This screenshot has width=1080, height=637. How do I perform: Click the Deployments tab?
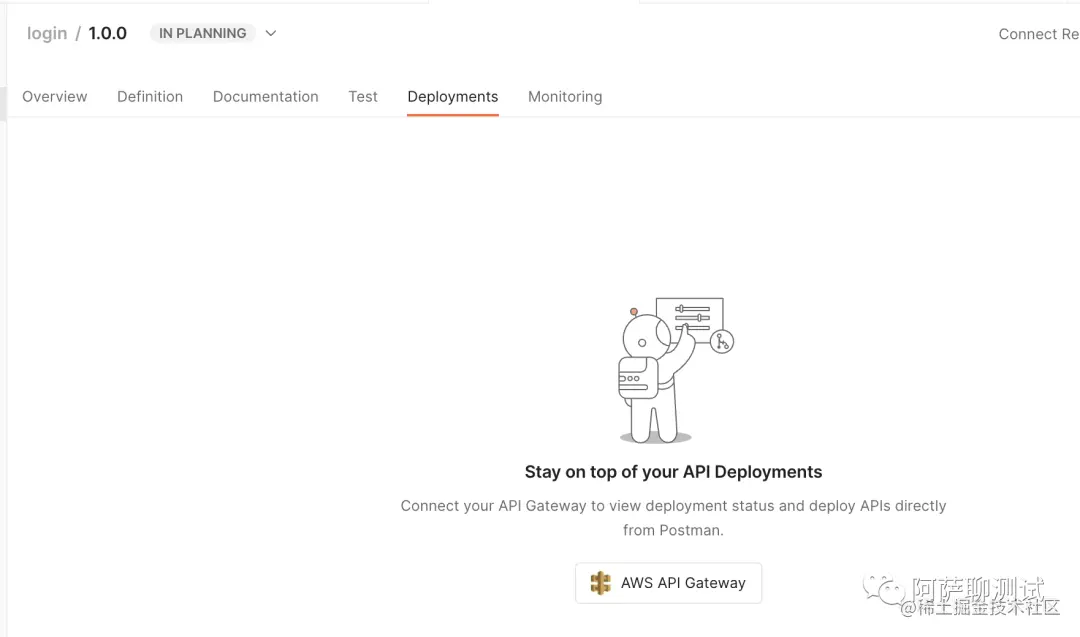(x=453, y=97)
